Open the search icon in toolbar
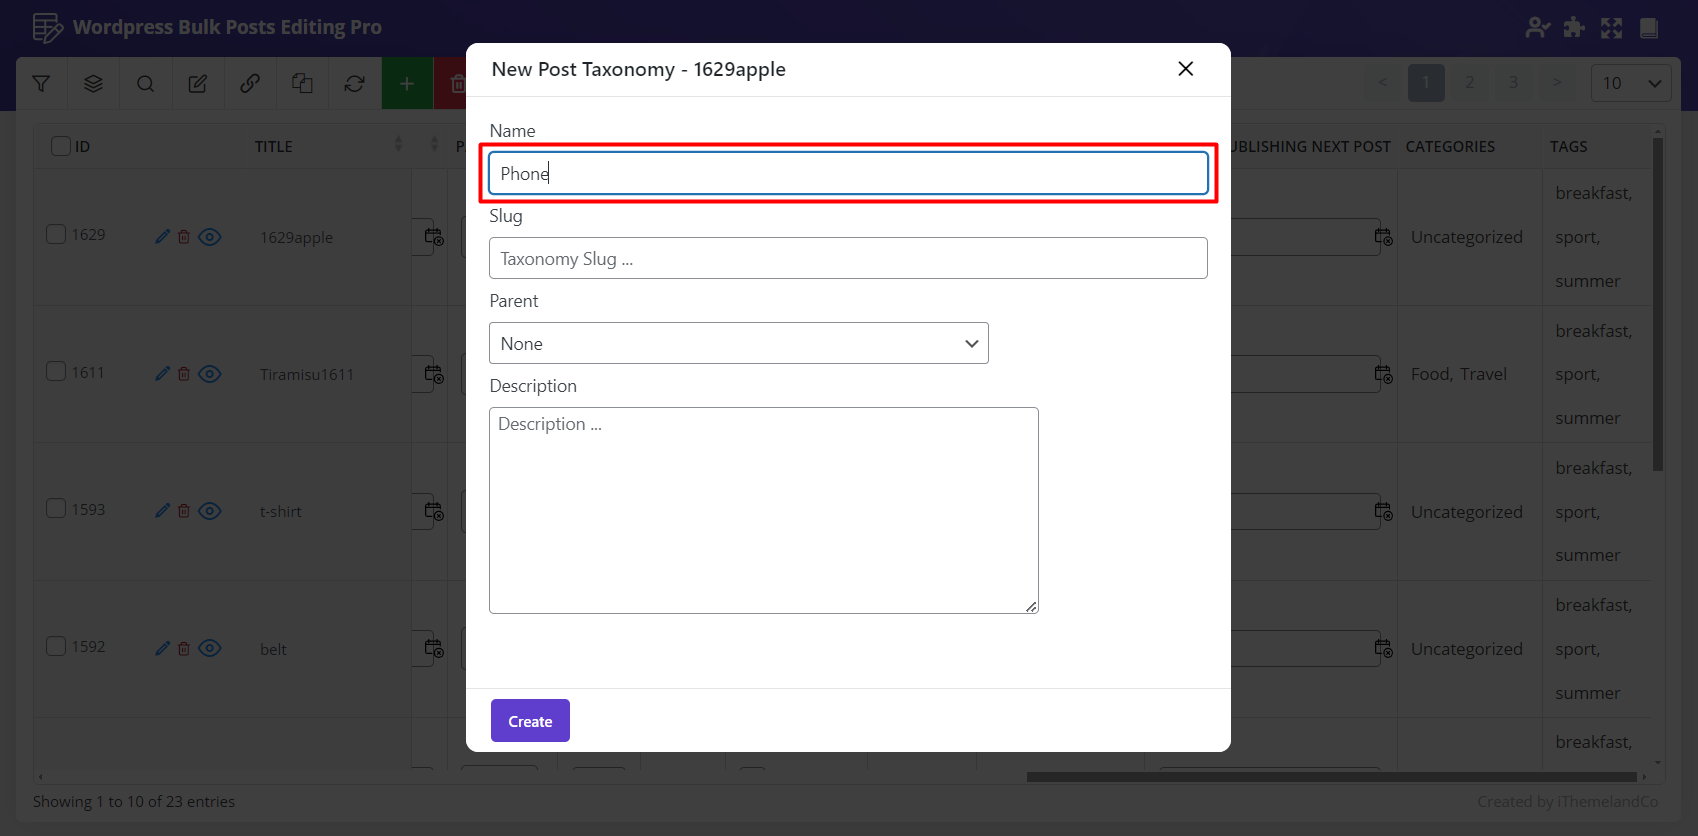The image size is (1698, 836). [x=145, y=84]
